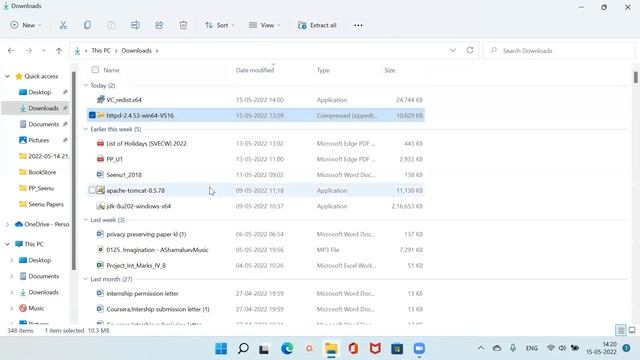This screenshot has width=640, height=360.
Task: Click the file list vertical scrollbar
Action: (636, 77)
